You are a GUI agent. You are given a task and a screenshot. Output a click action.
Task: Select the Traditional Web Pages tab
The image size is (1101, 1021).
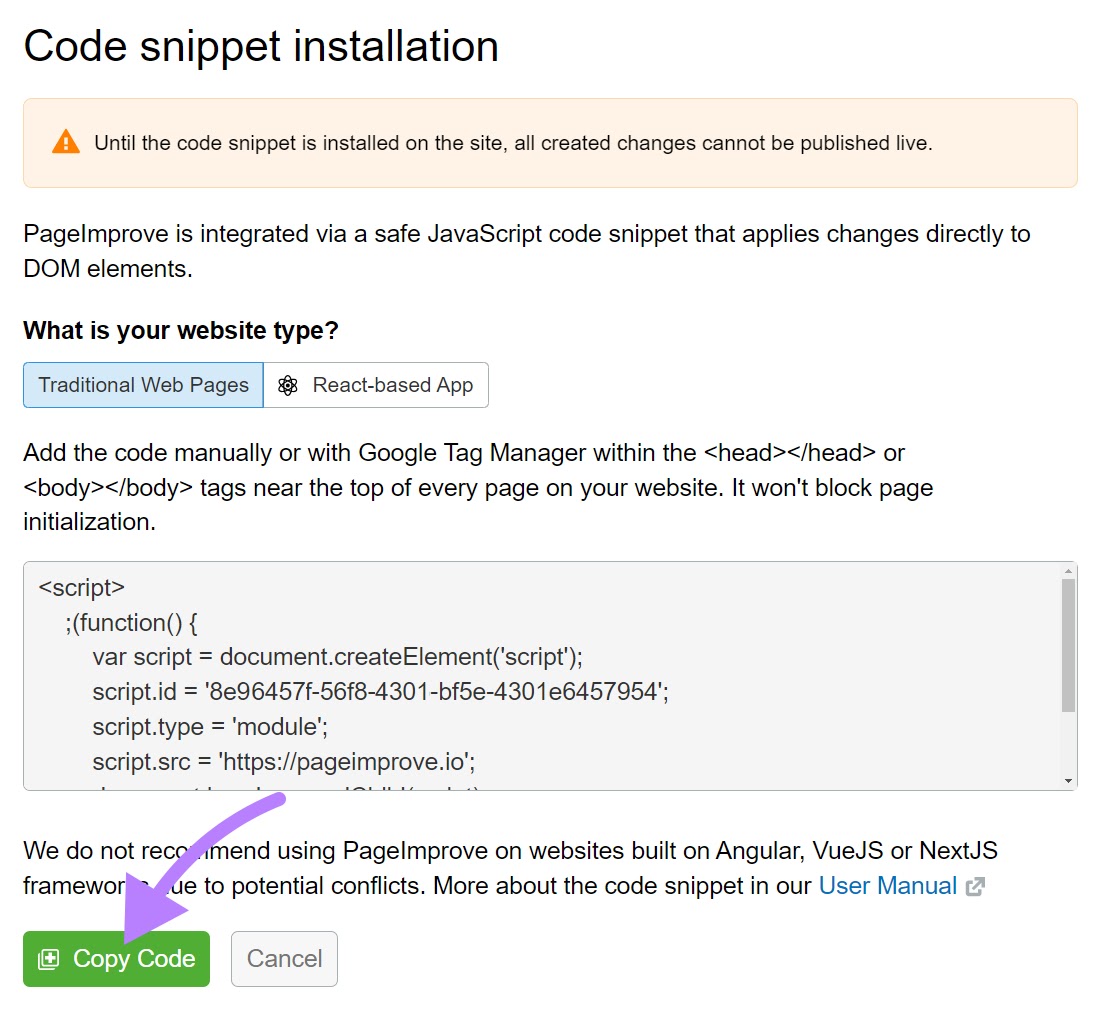(x=142, y=385)
